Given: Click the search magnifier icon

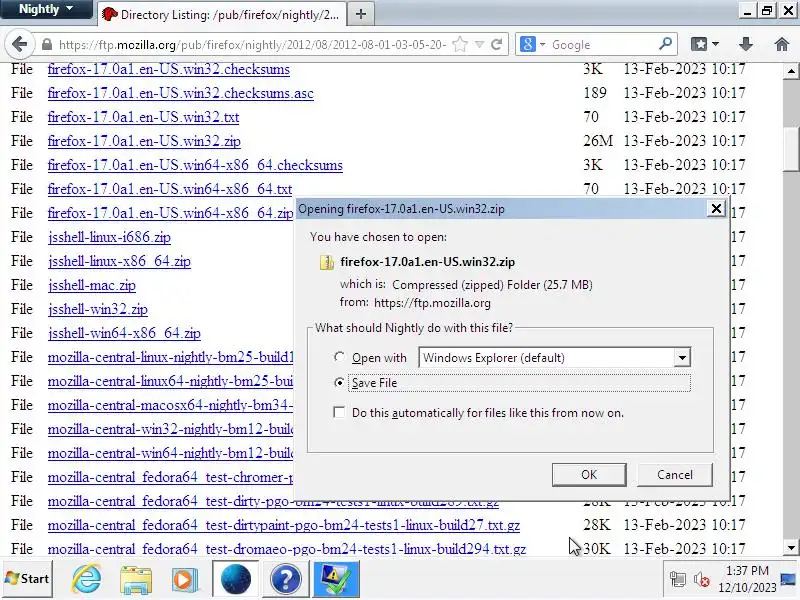Looking at the screenshot, I should click(665, 44).
